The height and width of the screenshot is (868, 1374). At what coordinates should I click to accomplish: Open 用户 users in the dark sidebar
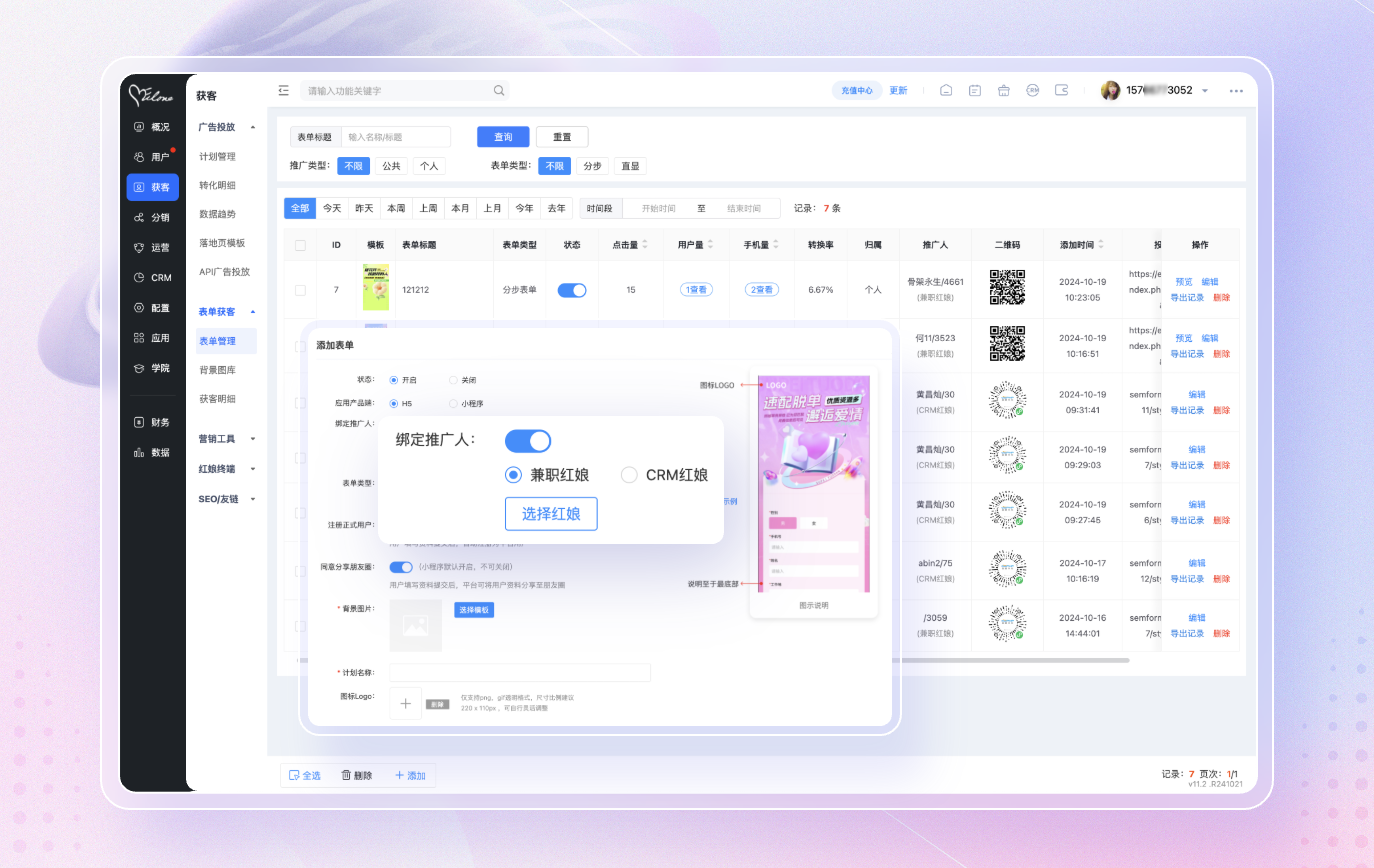(152, 157)
